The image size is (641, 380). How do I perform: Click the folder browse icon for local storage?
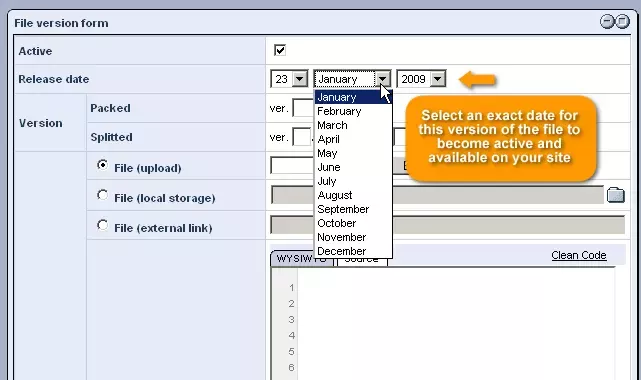coord(616,195)
